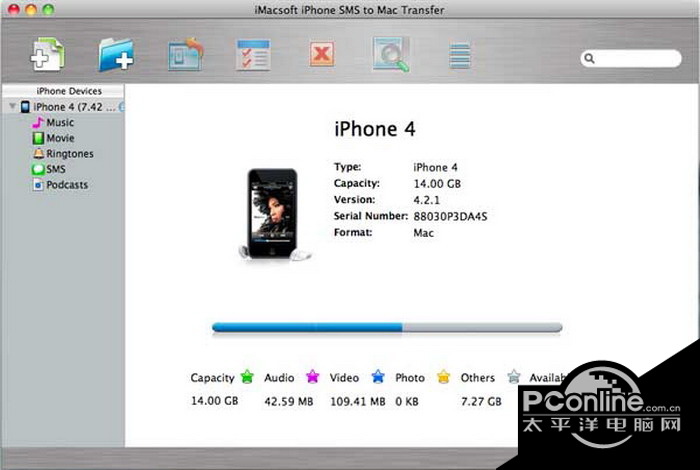Click the yellow minimize window button
The height and width of the screenshot is (470, 700).
pyautogui.click(x=31, y=9)
